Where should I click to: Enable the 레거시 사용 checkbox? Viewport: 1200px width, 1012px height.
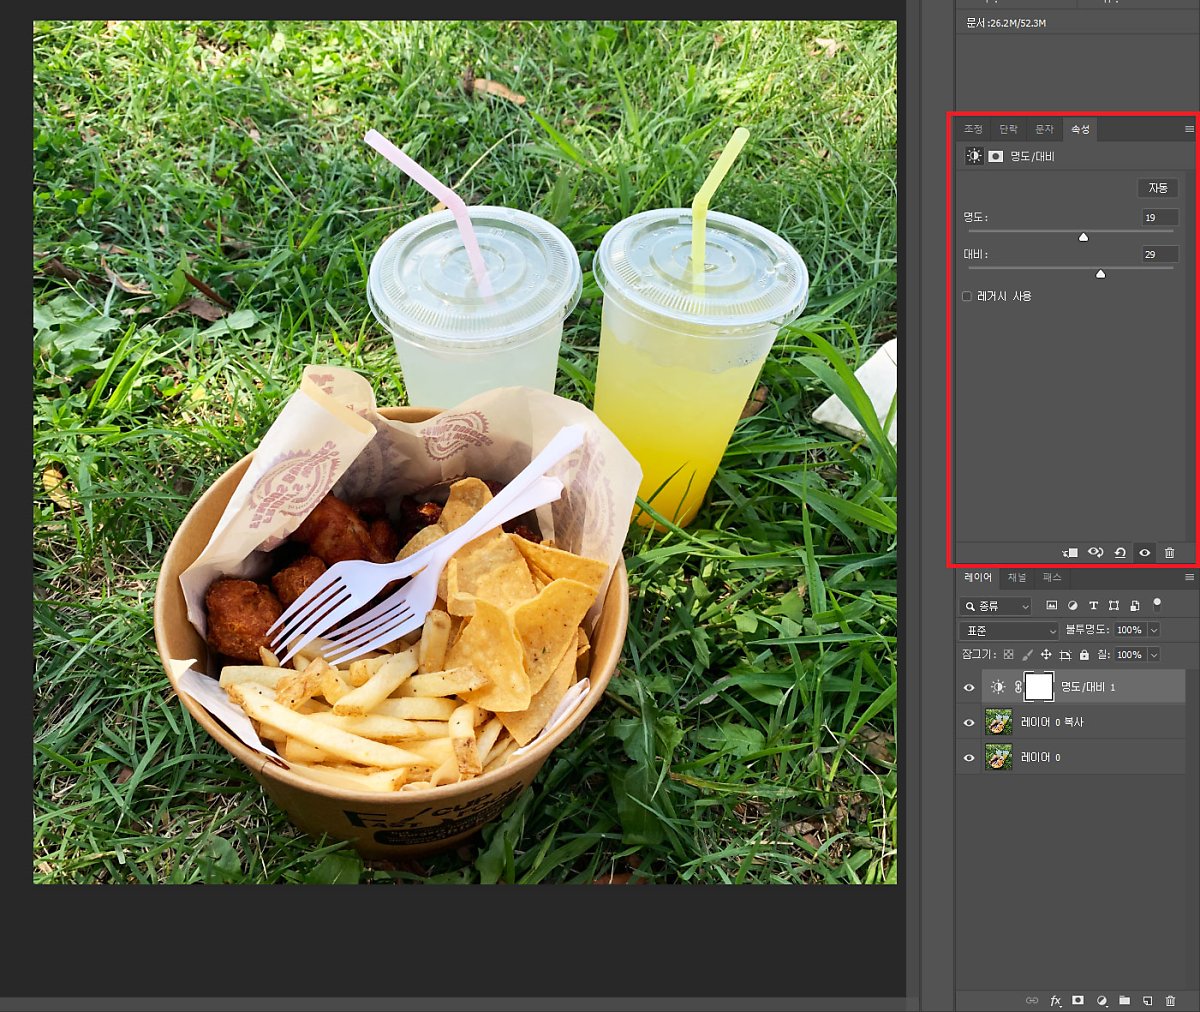(967, 296)
